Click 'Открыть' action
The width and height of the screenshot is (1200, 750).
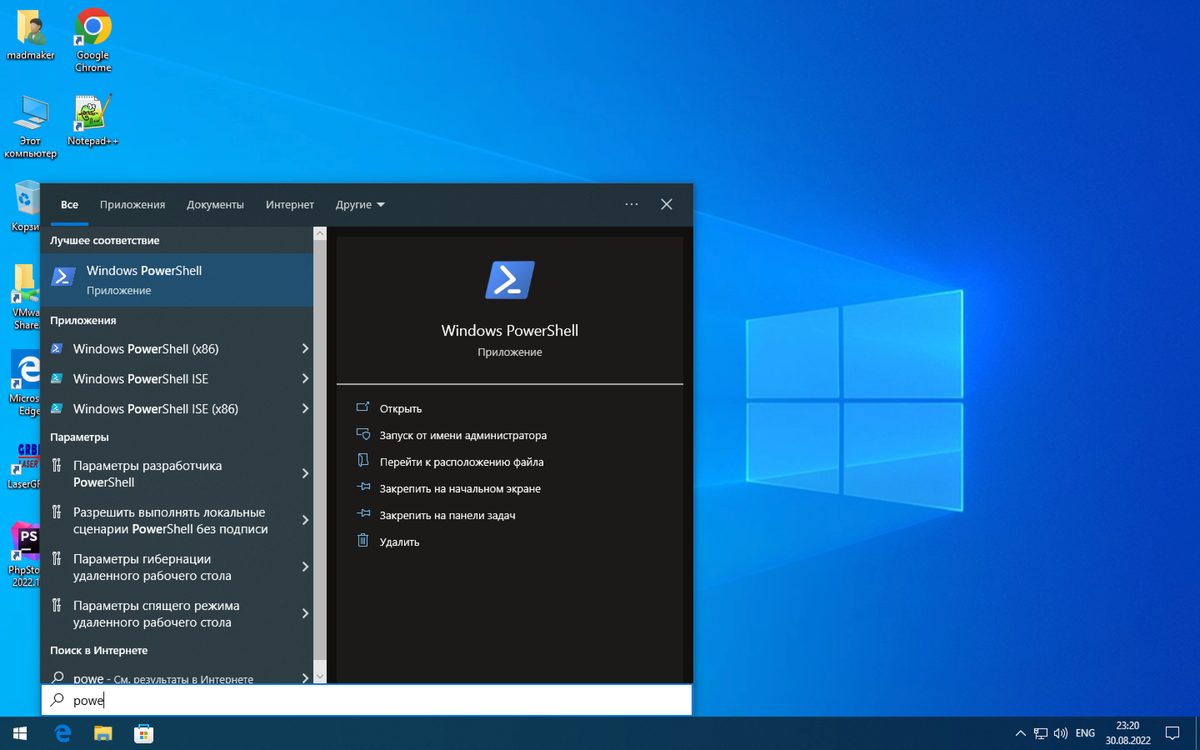[x=401, y=408]
